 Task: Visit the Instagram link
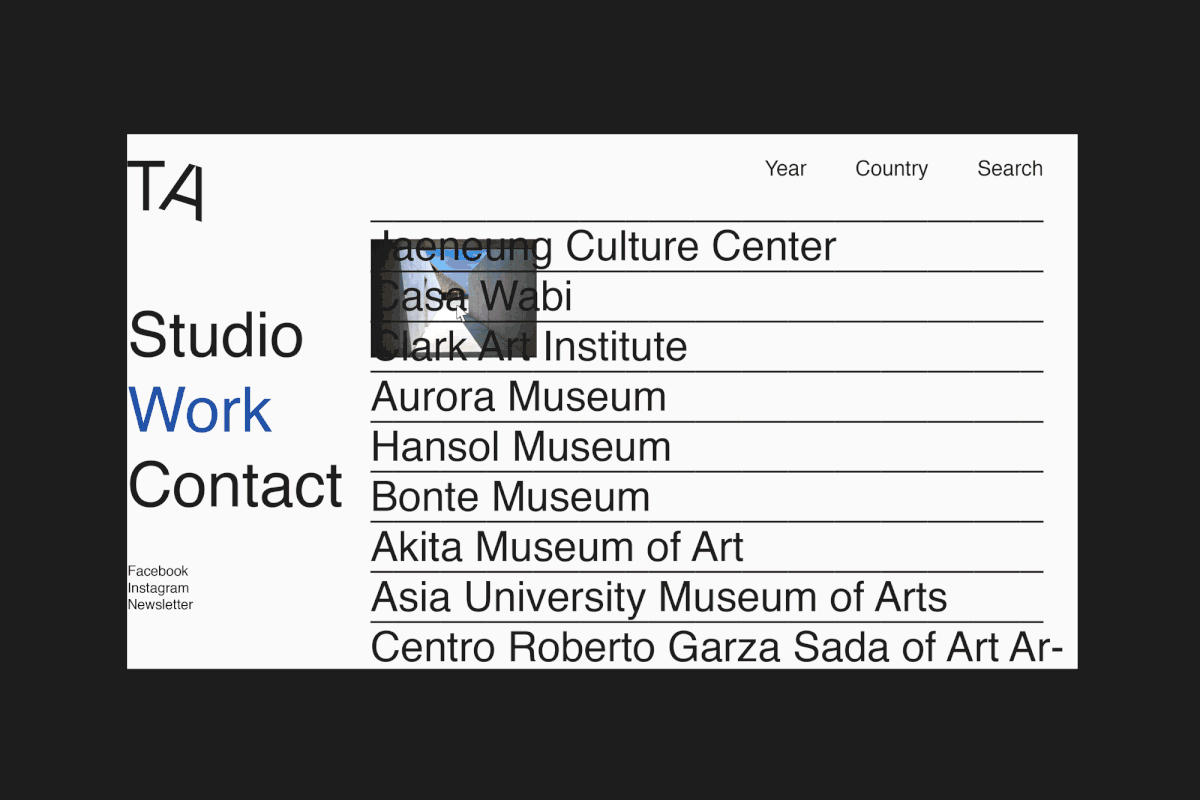[158, 588]
